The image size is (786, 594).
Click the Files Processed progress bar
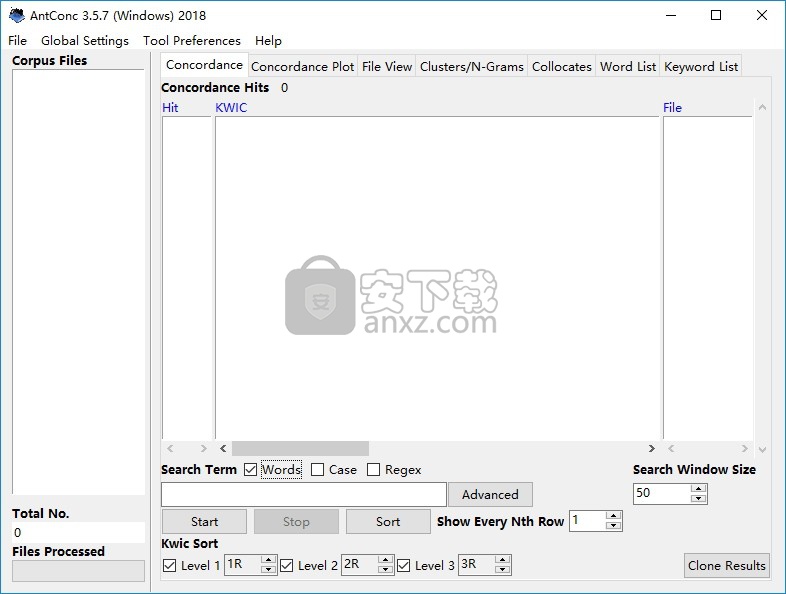click(x=78, y=571)
